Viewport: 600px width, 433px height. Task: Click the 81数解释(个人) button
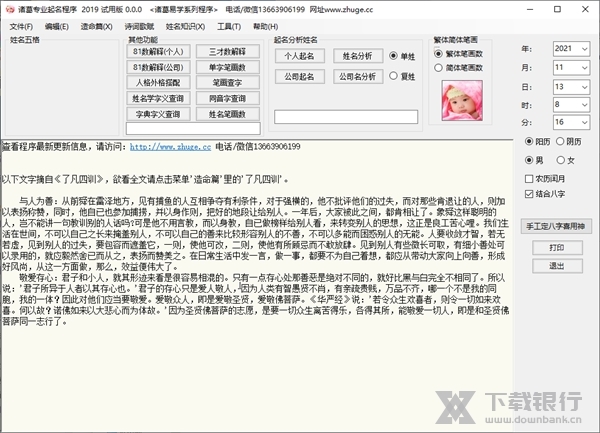click(x=158, y=52)
